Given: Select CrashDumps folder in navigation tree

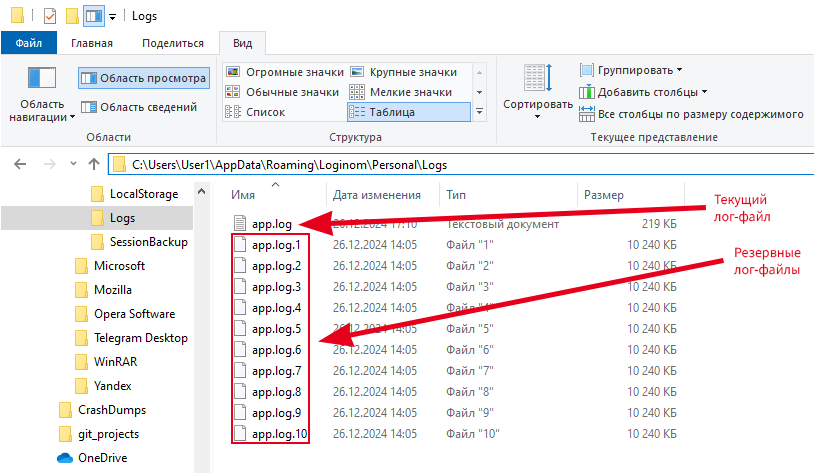Looking at the screenshot, I should tap(102, 410).
